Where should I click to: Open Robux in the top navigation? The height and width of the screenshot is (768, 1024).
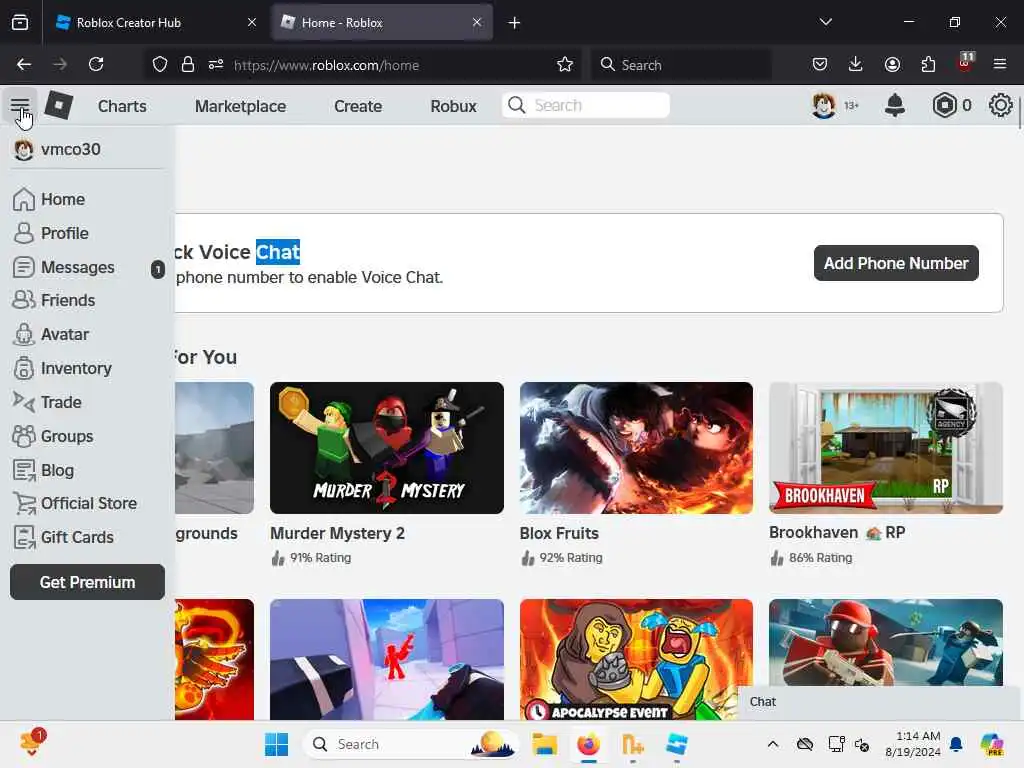coord(453,106)
